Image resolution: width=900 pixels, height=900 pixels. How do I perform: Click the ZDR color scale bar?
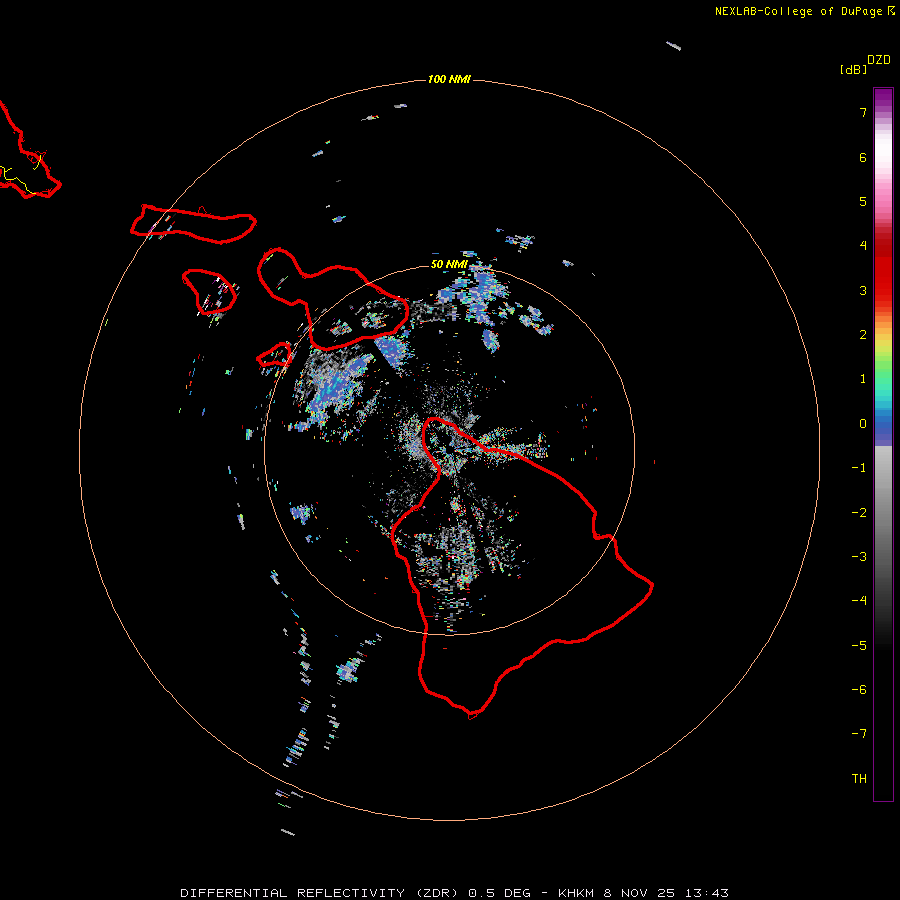(883, 444)
